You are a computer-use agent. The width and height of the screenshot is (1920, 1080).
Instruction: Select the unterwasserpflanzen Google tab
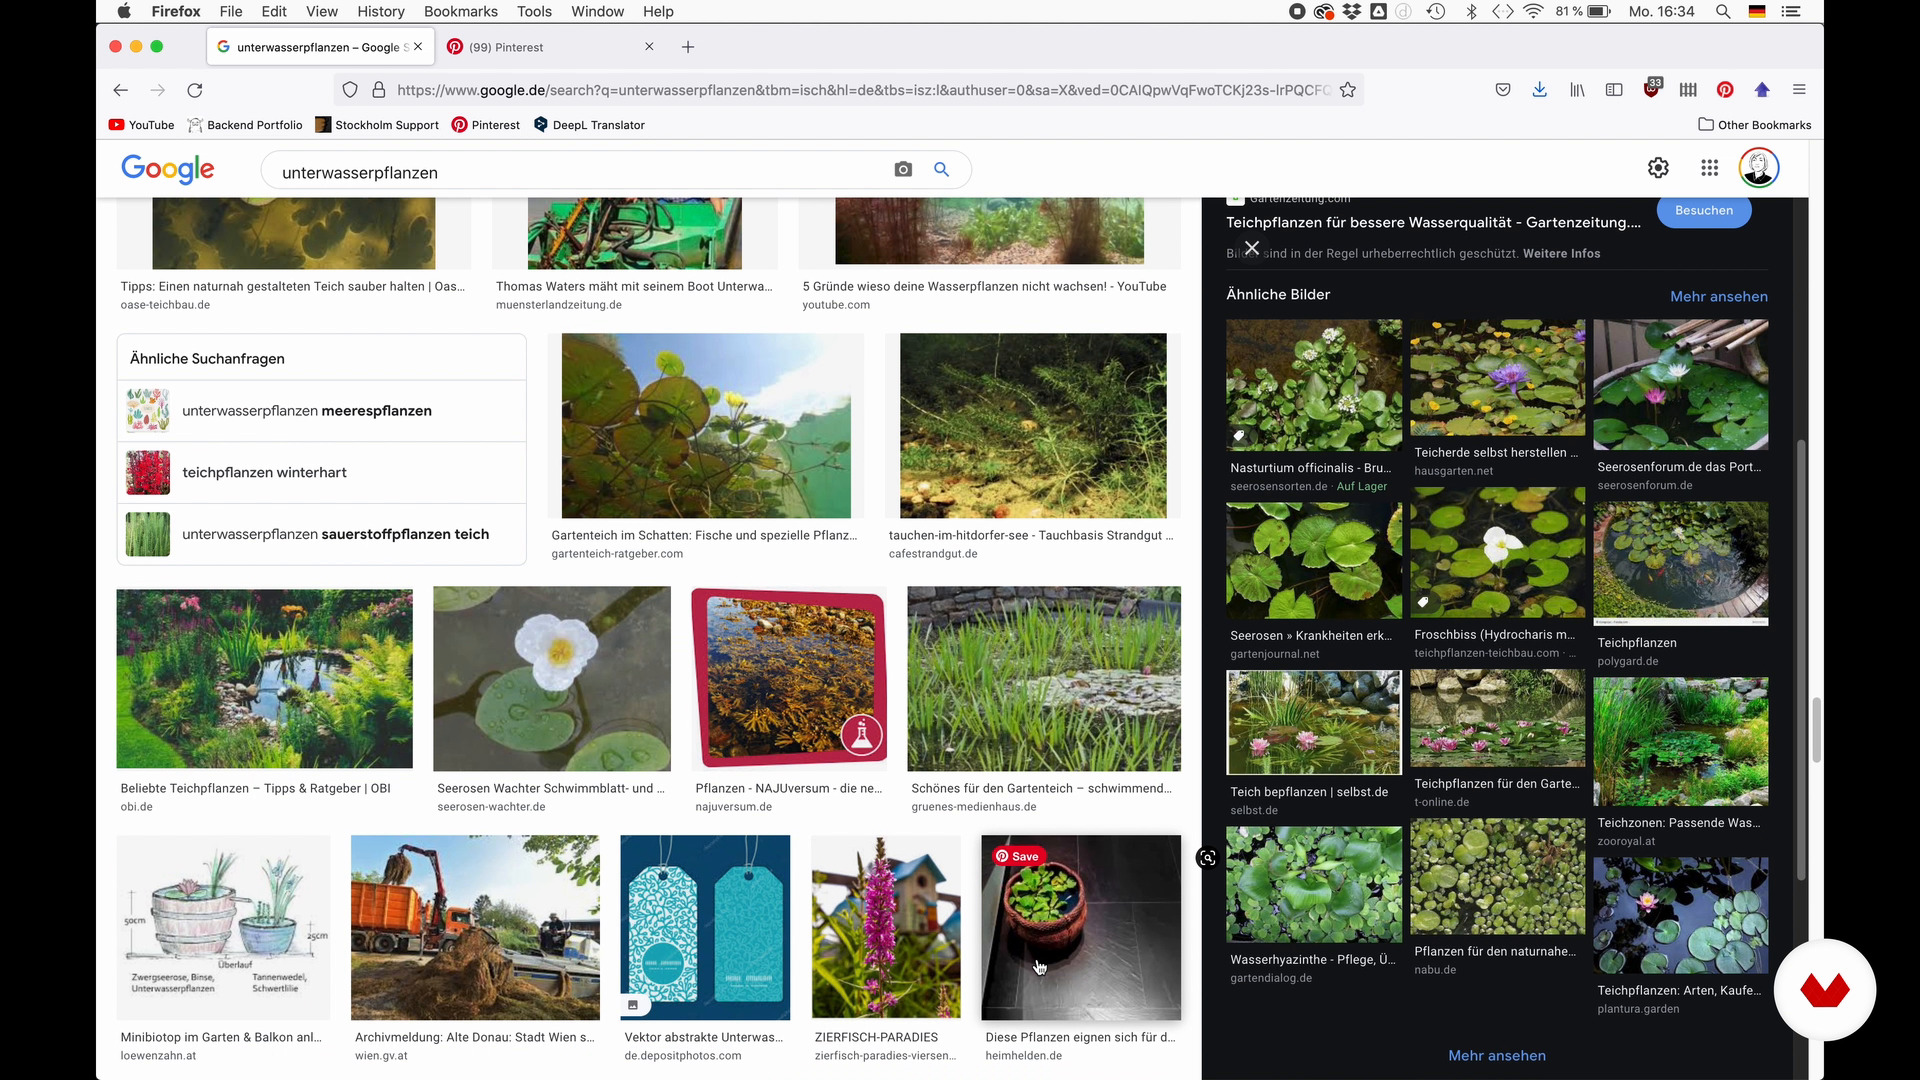coord(320,47)
